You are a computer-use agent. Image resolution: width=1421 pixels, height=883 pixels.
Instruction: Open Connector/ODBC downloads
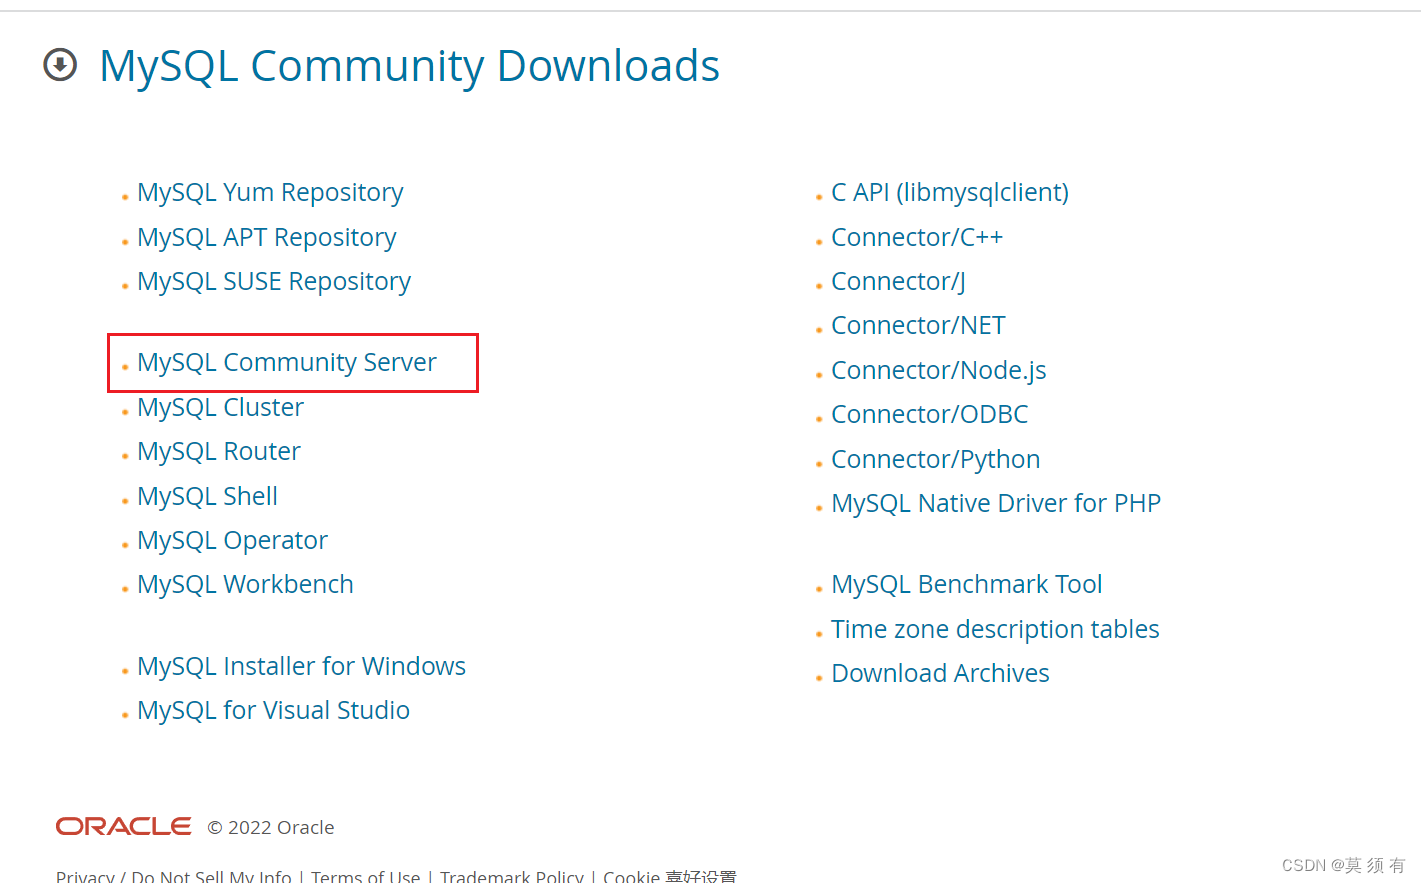click(930, 414)
